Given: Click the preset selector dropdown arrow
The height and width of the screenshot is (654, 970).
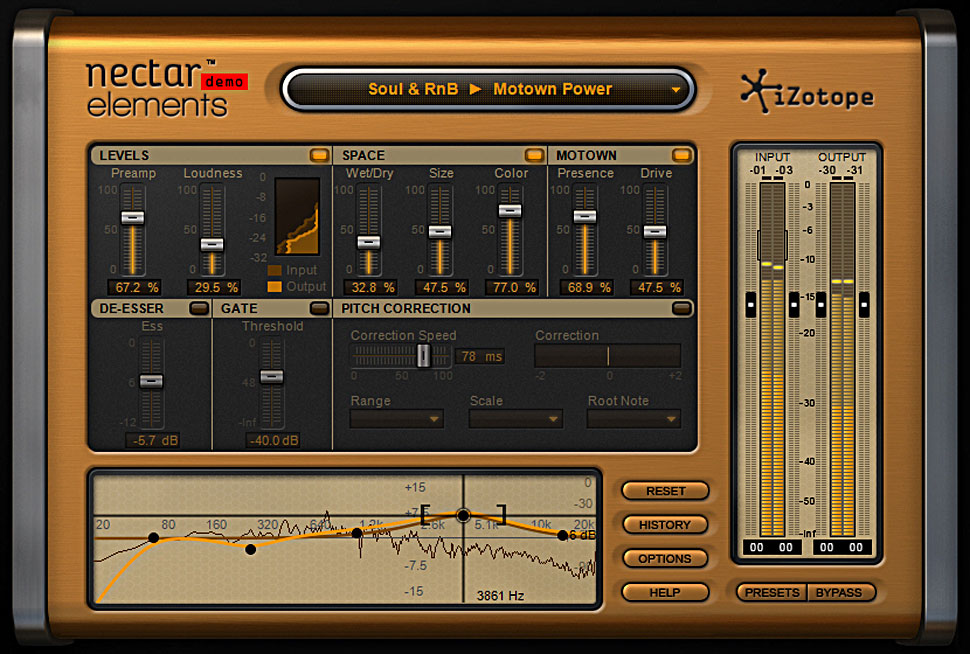Looking at the screenshot, I should point(676,90).
